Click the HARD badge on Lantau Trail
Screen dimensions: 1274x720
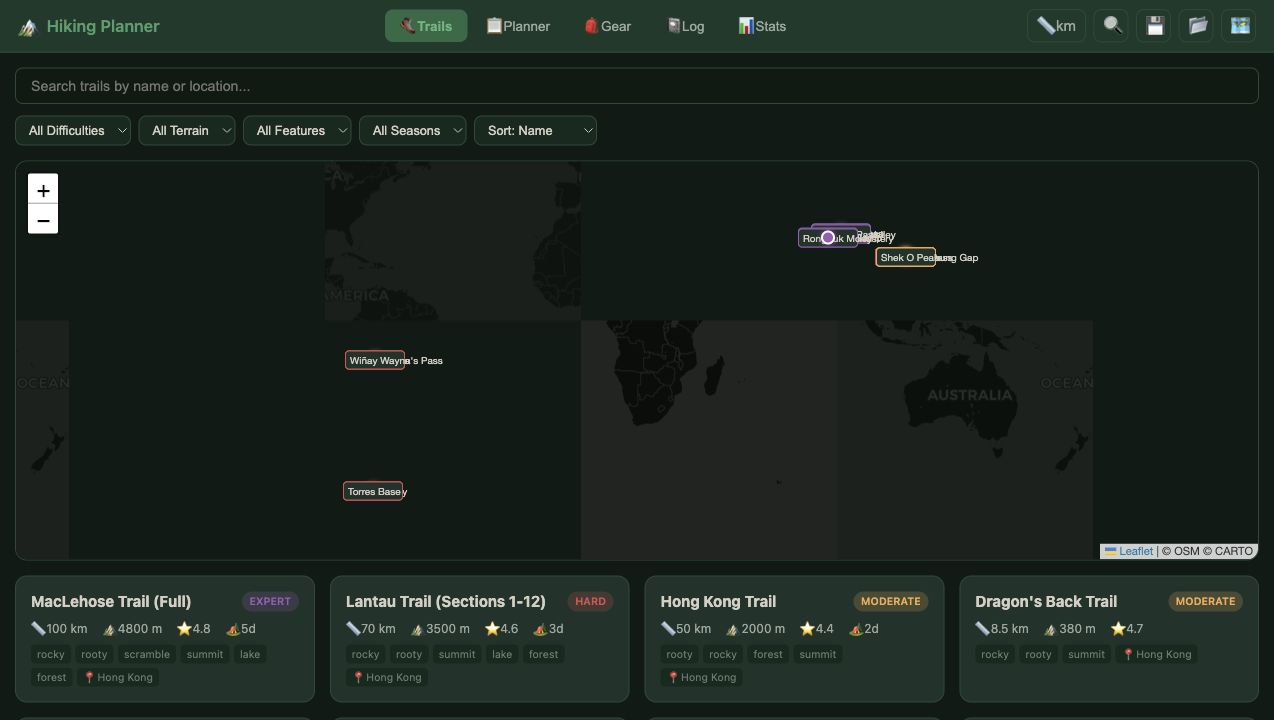(590, 601)
